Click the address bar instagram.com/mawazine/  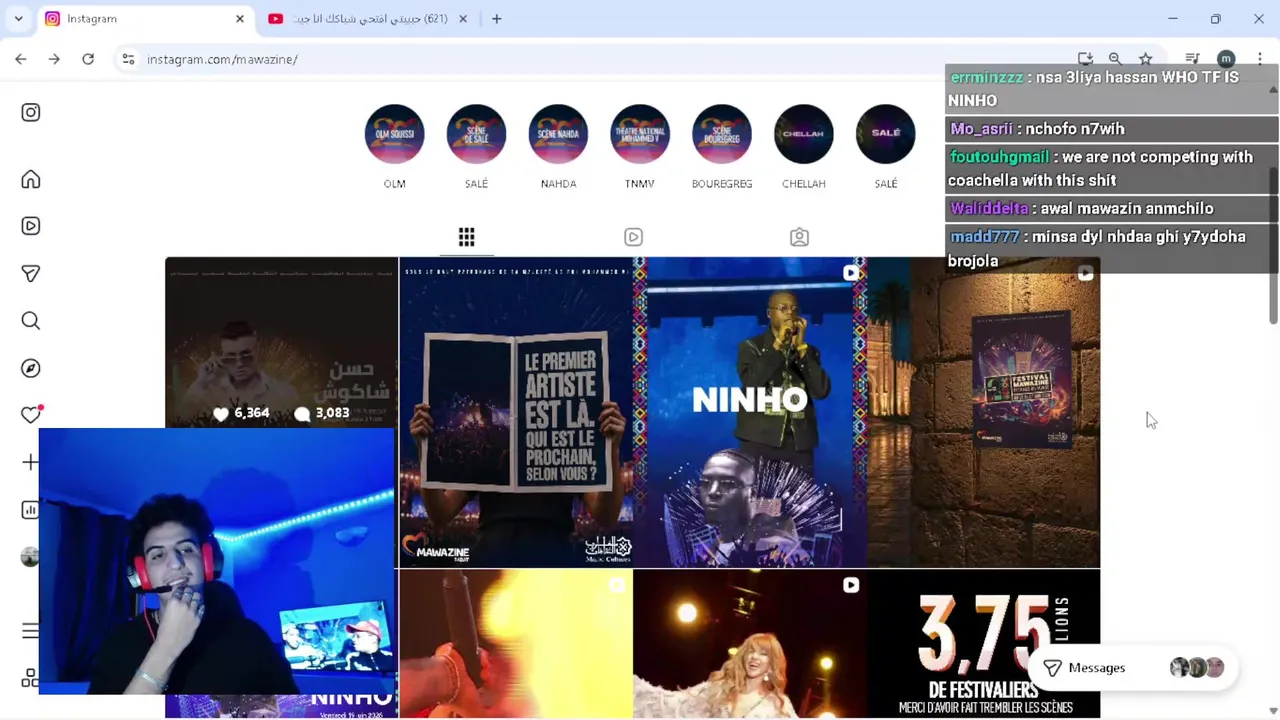[x=222, y=59]
